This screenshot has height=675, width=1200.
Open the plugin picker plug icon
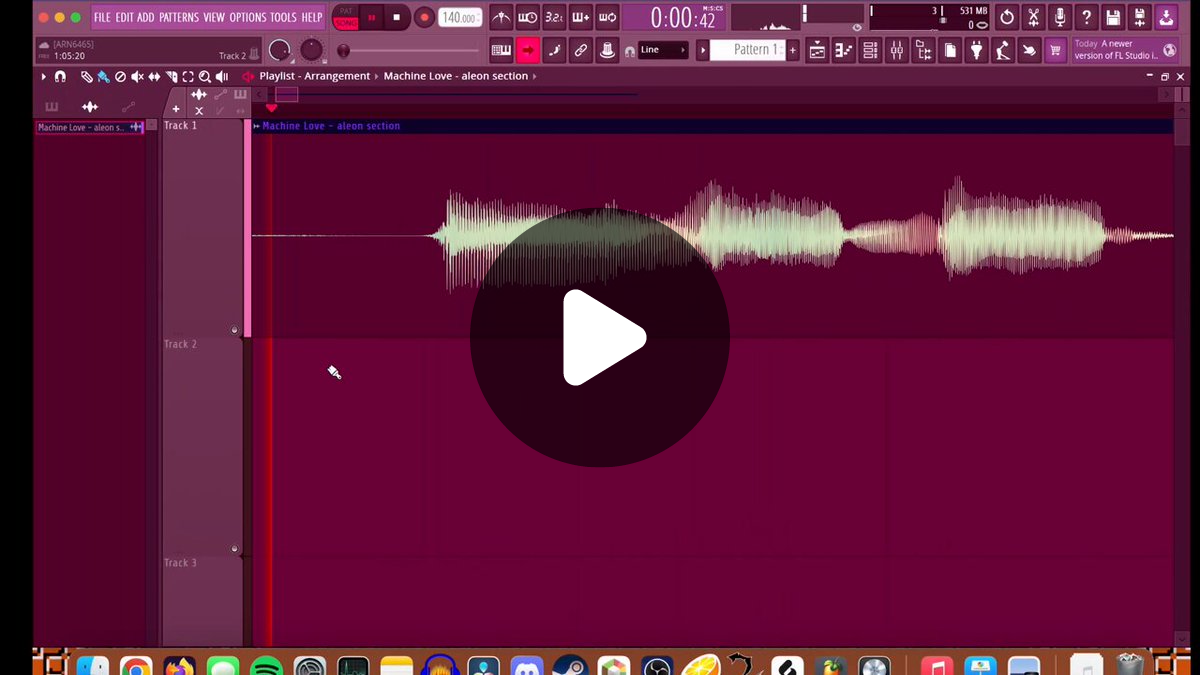(977, 50)
